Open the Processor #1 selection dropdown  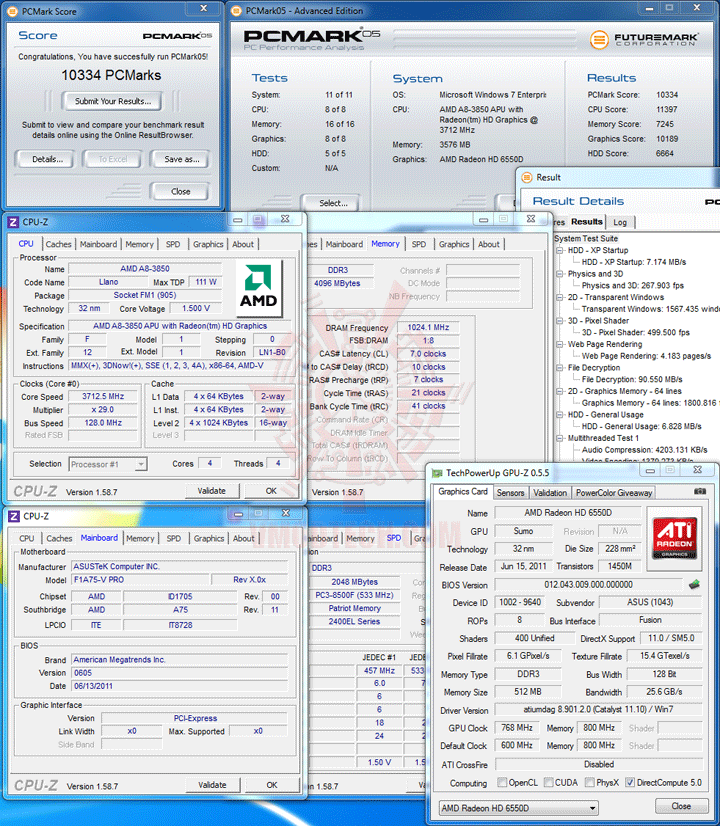pos(108,464)
